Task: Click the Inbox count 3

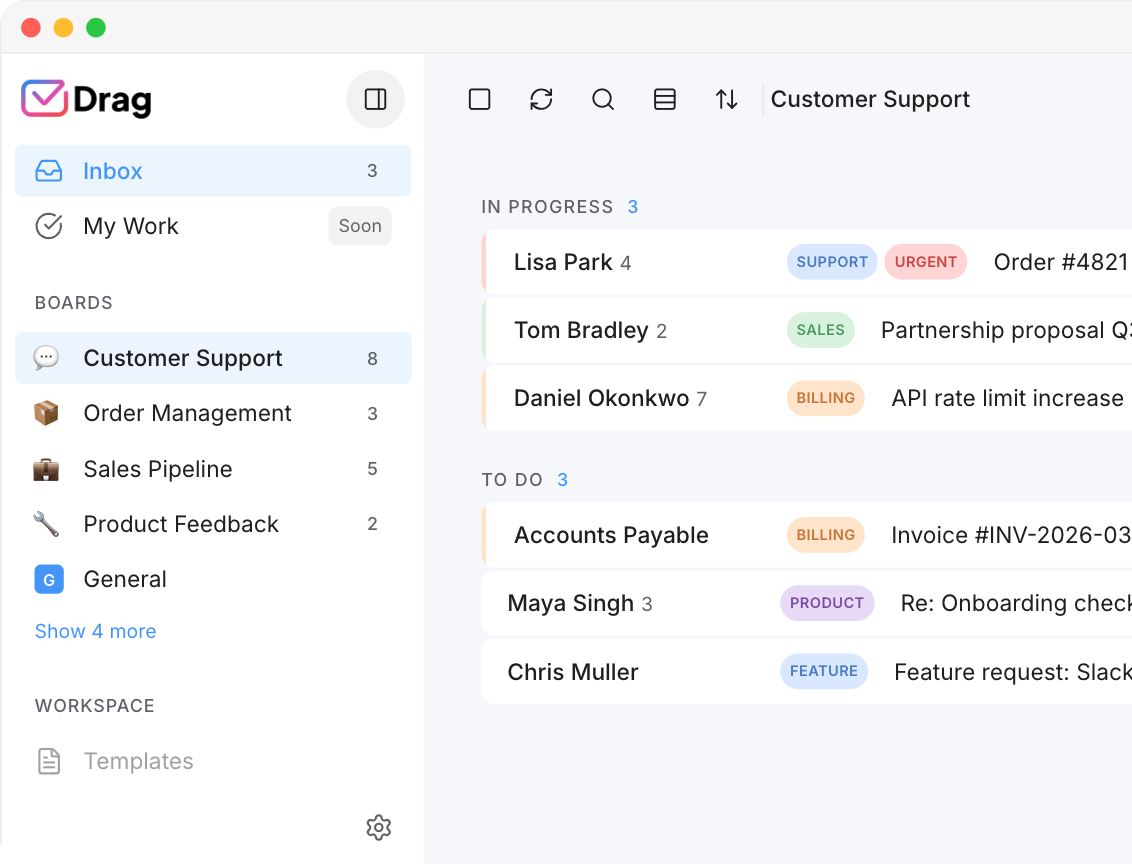Action: (372, 171)
